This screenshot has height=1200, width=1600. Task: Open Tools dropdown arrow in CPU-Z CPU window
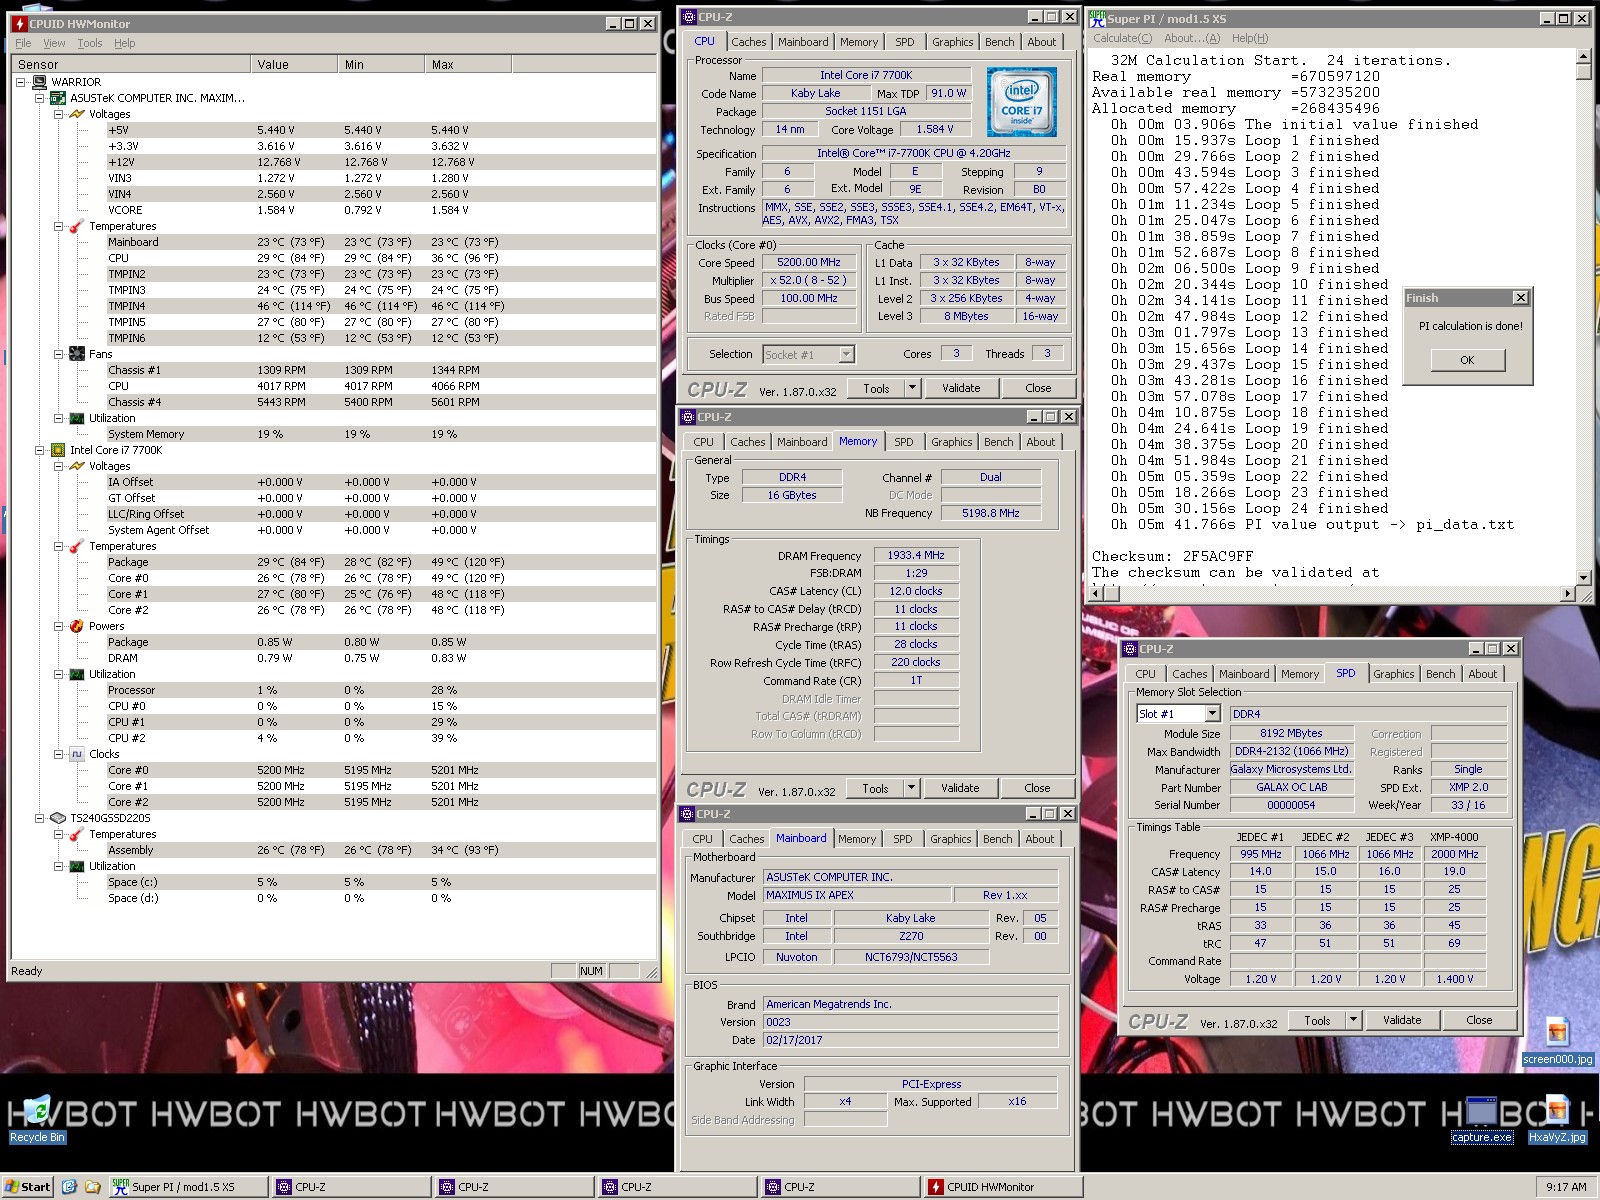[912, 388]
